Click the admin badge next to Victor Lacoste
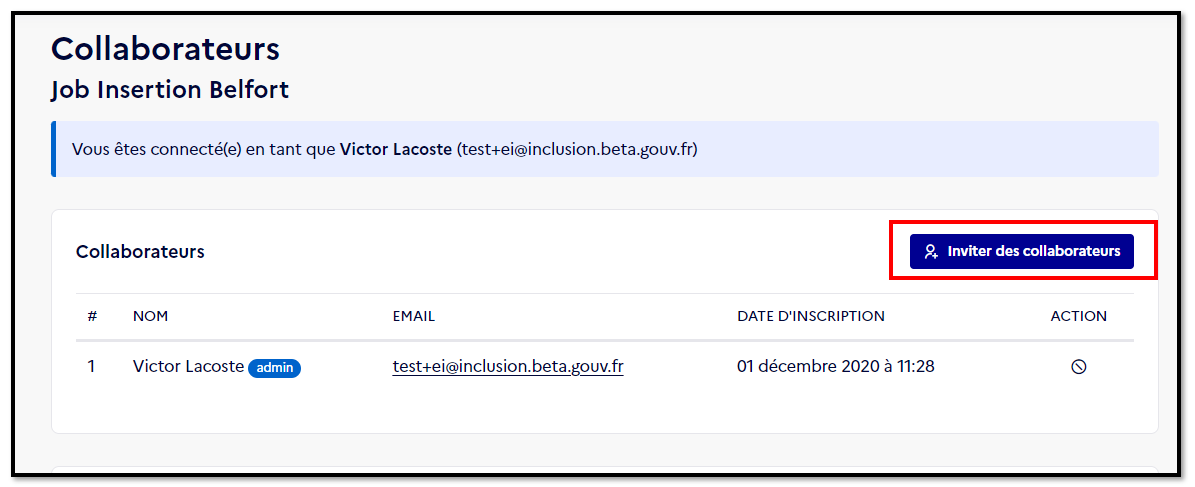 click(274, 368)
